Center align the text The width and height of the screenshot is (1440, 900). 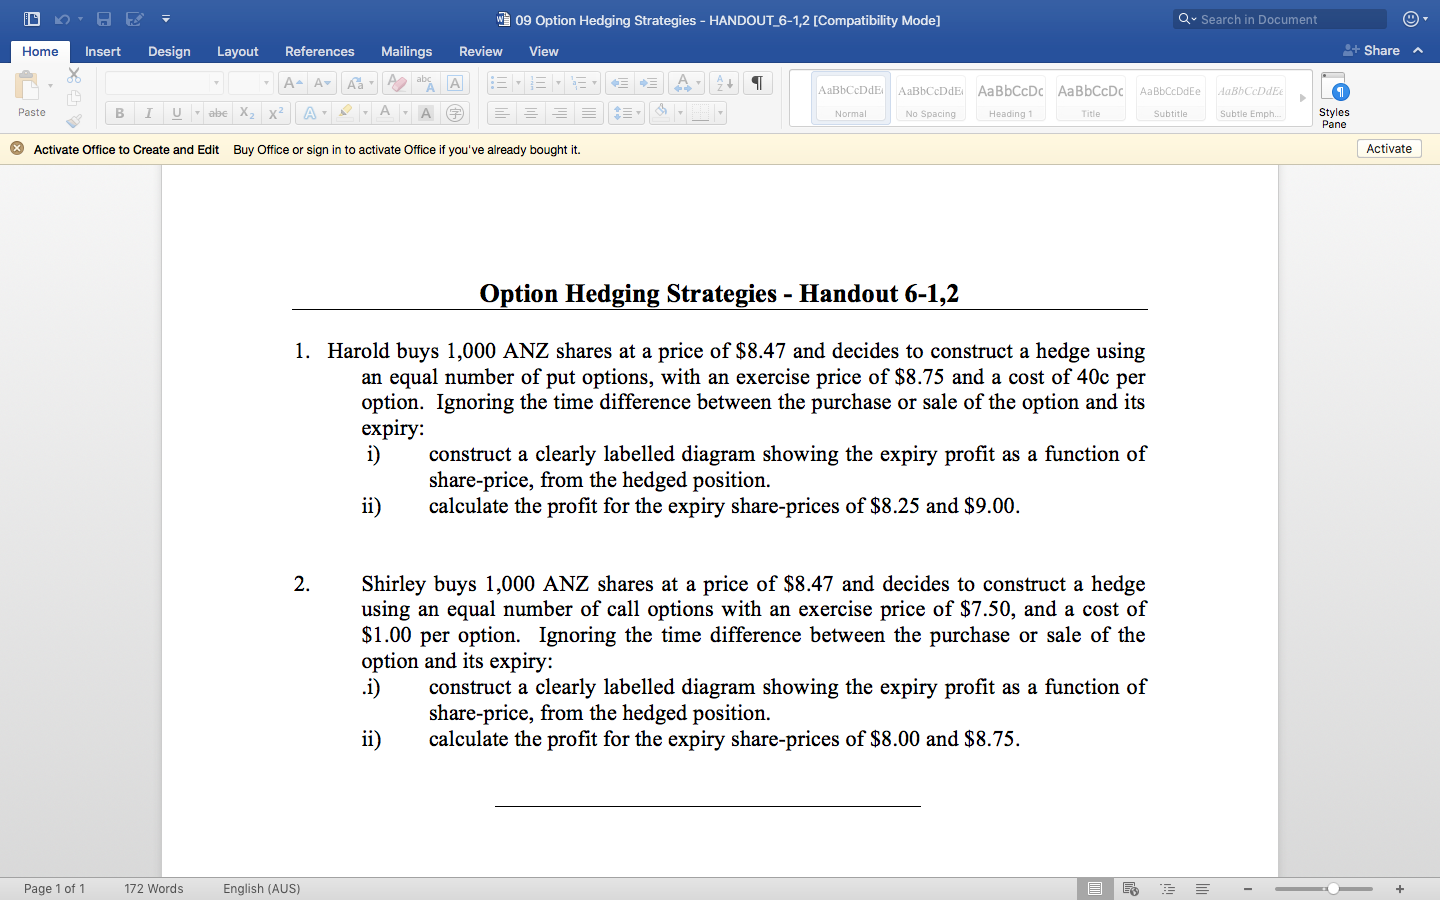531,113
